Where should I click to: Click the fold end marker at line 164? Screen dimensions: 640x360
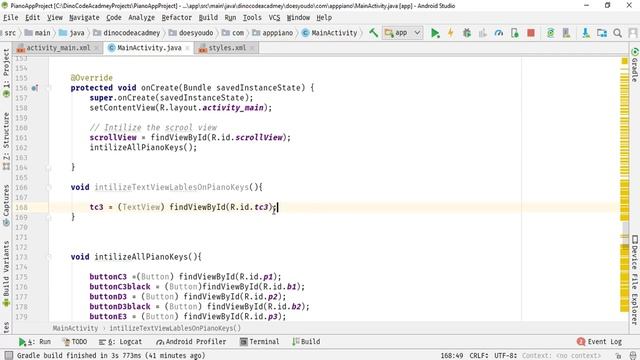tap(48, 167)
